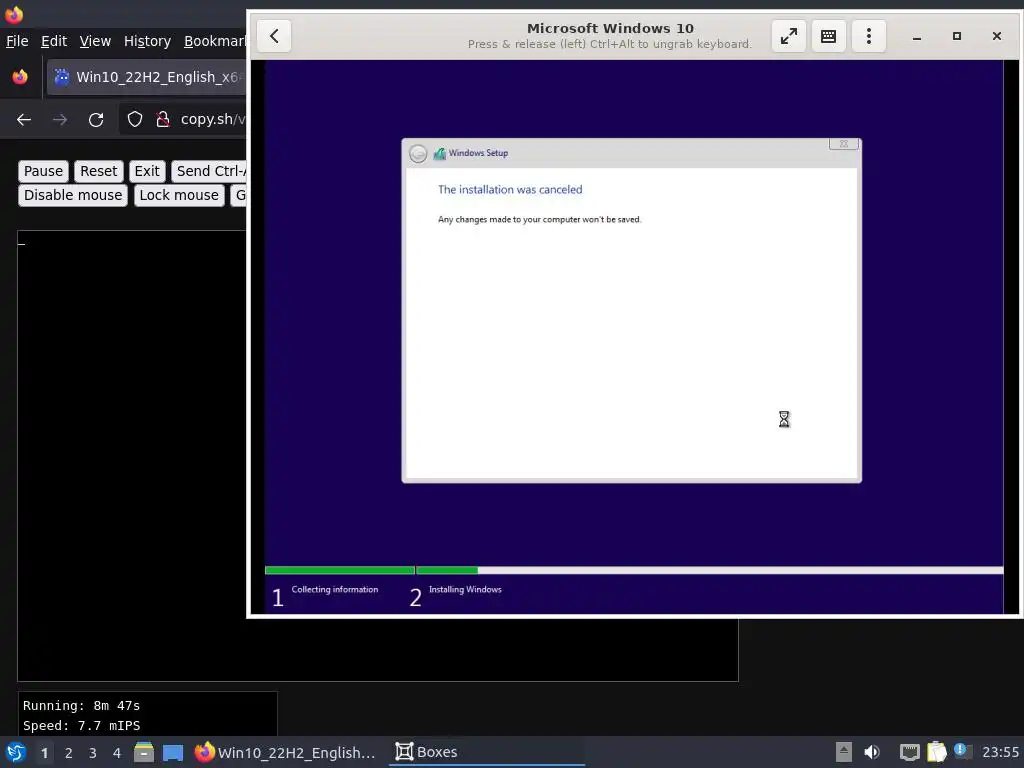Image resolution: width=1024 pixels, height=768 pixels.
Task: Click Firefox back navigation arrow
Action: click(x=24, y=120)
